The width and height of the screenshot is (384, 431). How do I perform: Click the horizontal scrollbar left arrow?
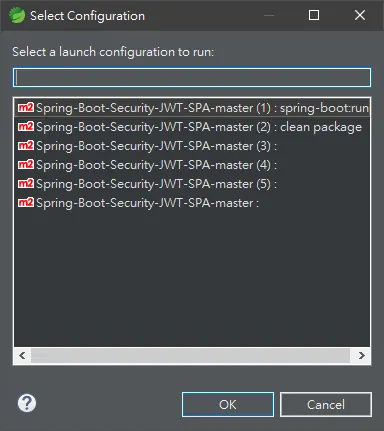coord(22,355)
